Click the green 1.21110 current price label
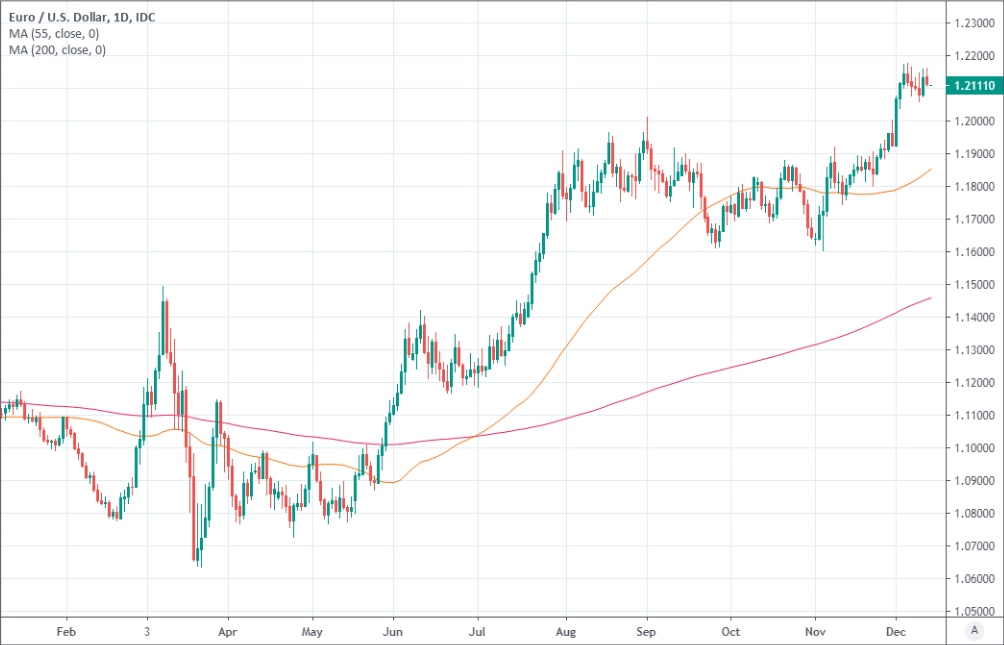The image size is (1004, 645). [x=975, y=89]
